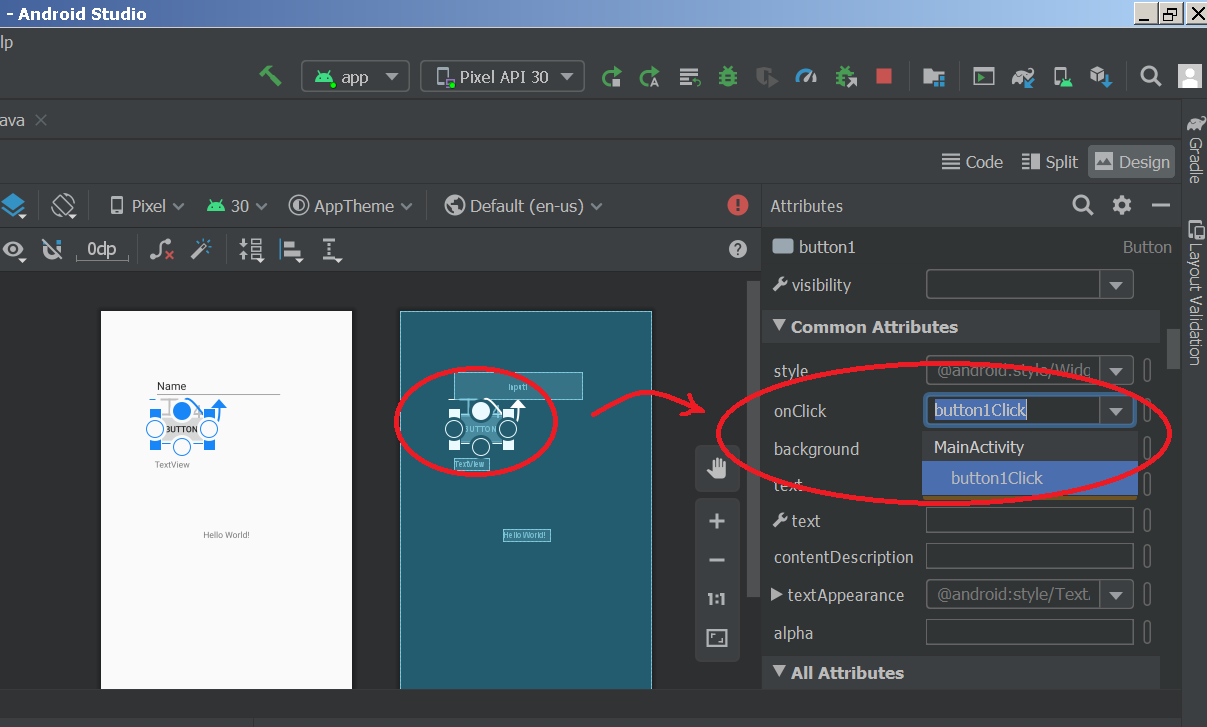1207x727 pixels.
Task: Select button1Click from the dropdown list
Action: point(1030,478)
